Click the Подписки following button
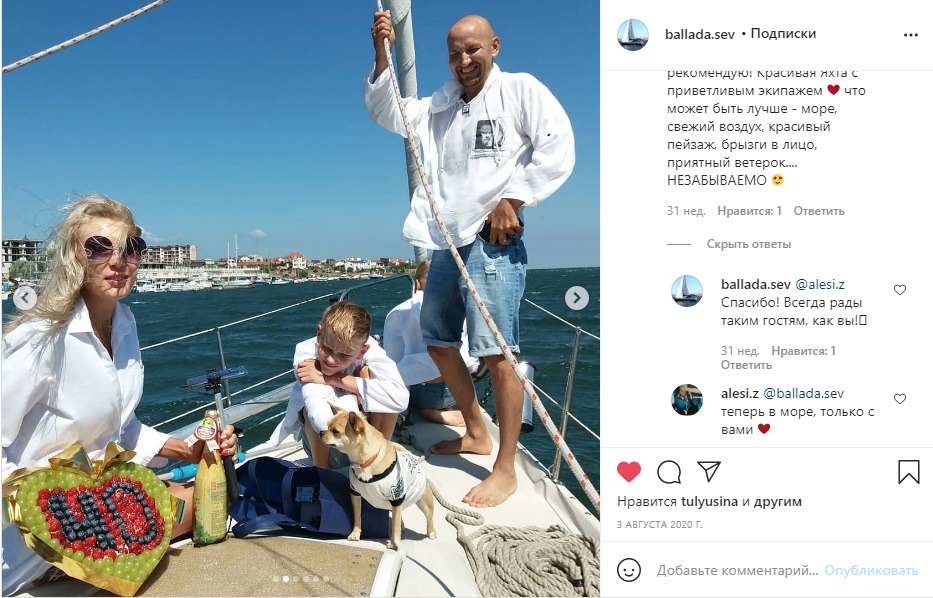The width and height of the screenshot is (933, 598). tap(783, 33)
